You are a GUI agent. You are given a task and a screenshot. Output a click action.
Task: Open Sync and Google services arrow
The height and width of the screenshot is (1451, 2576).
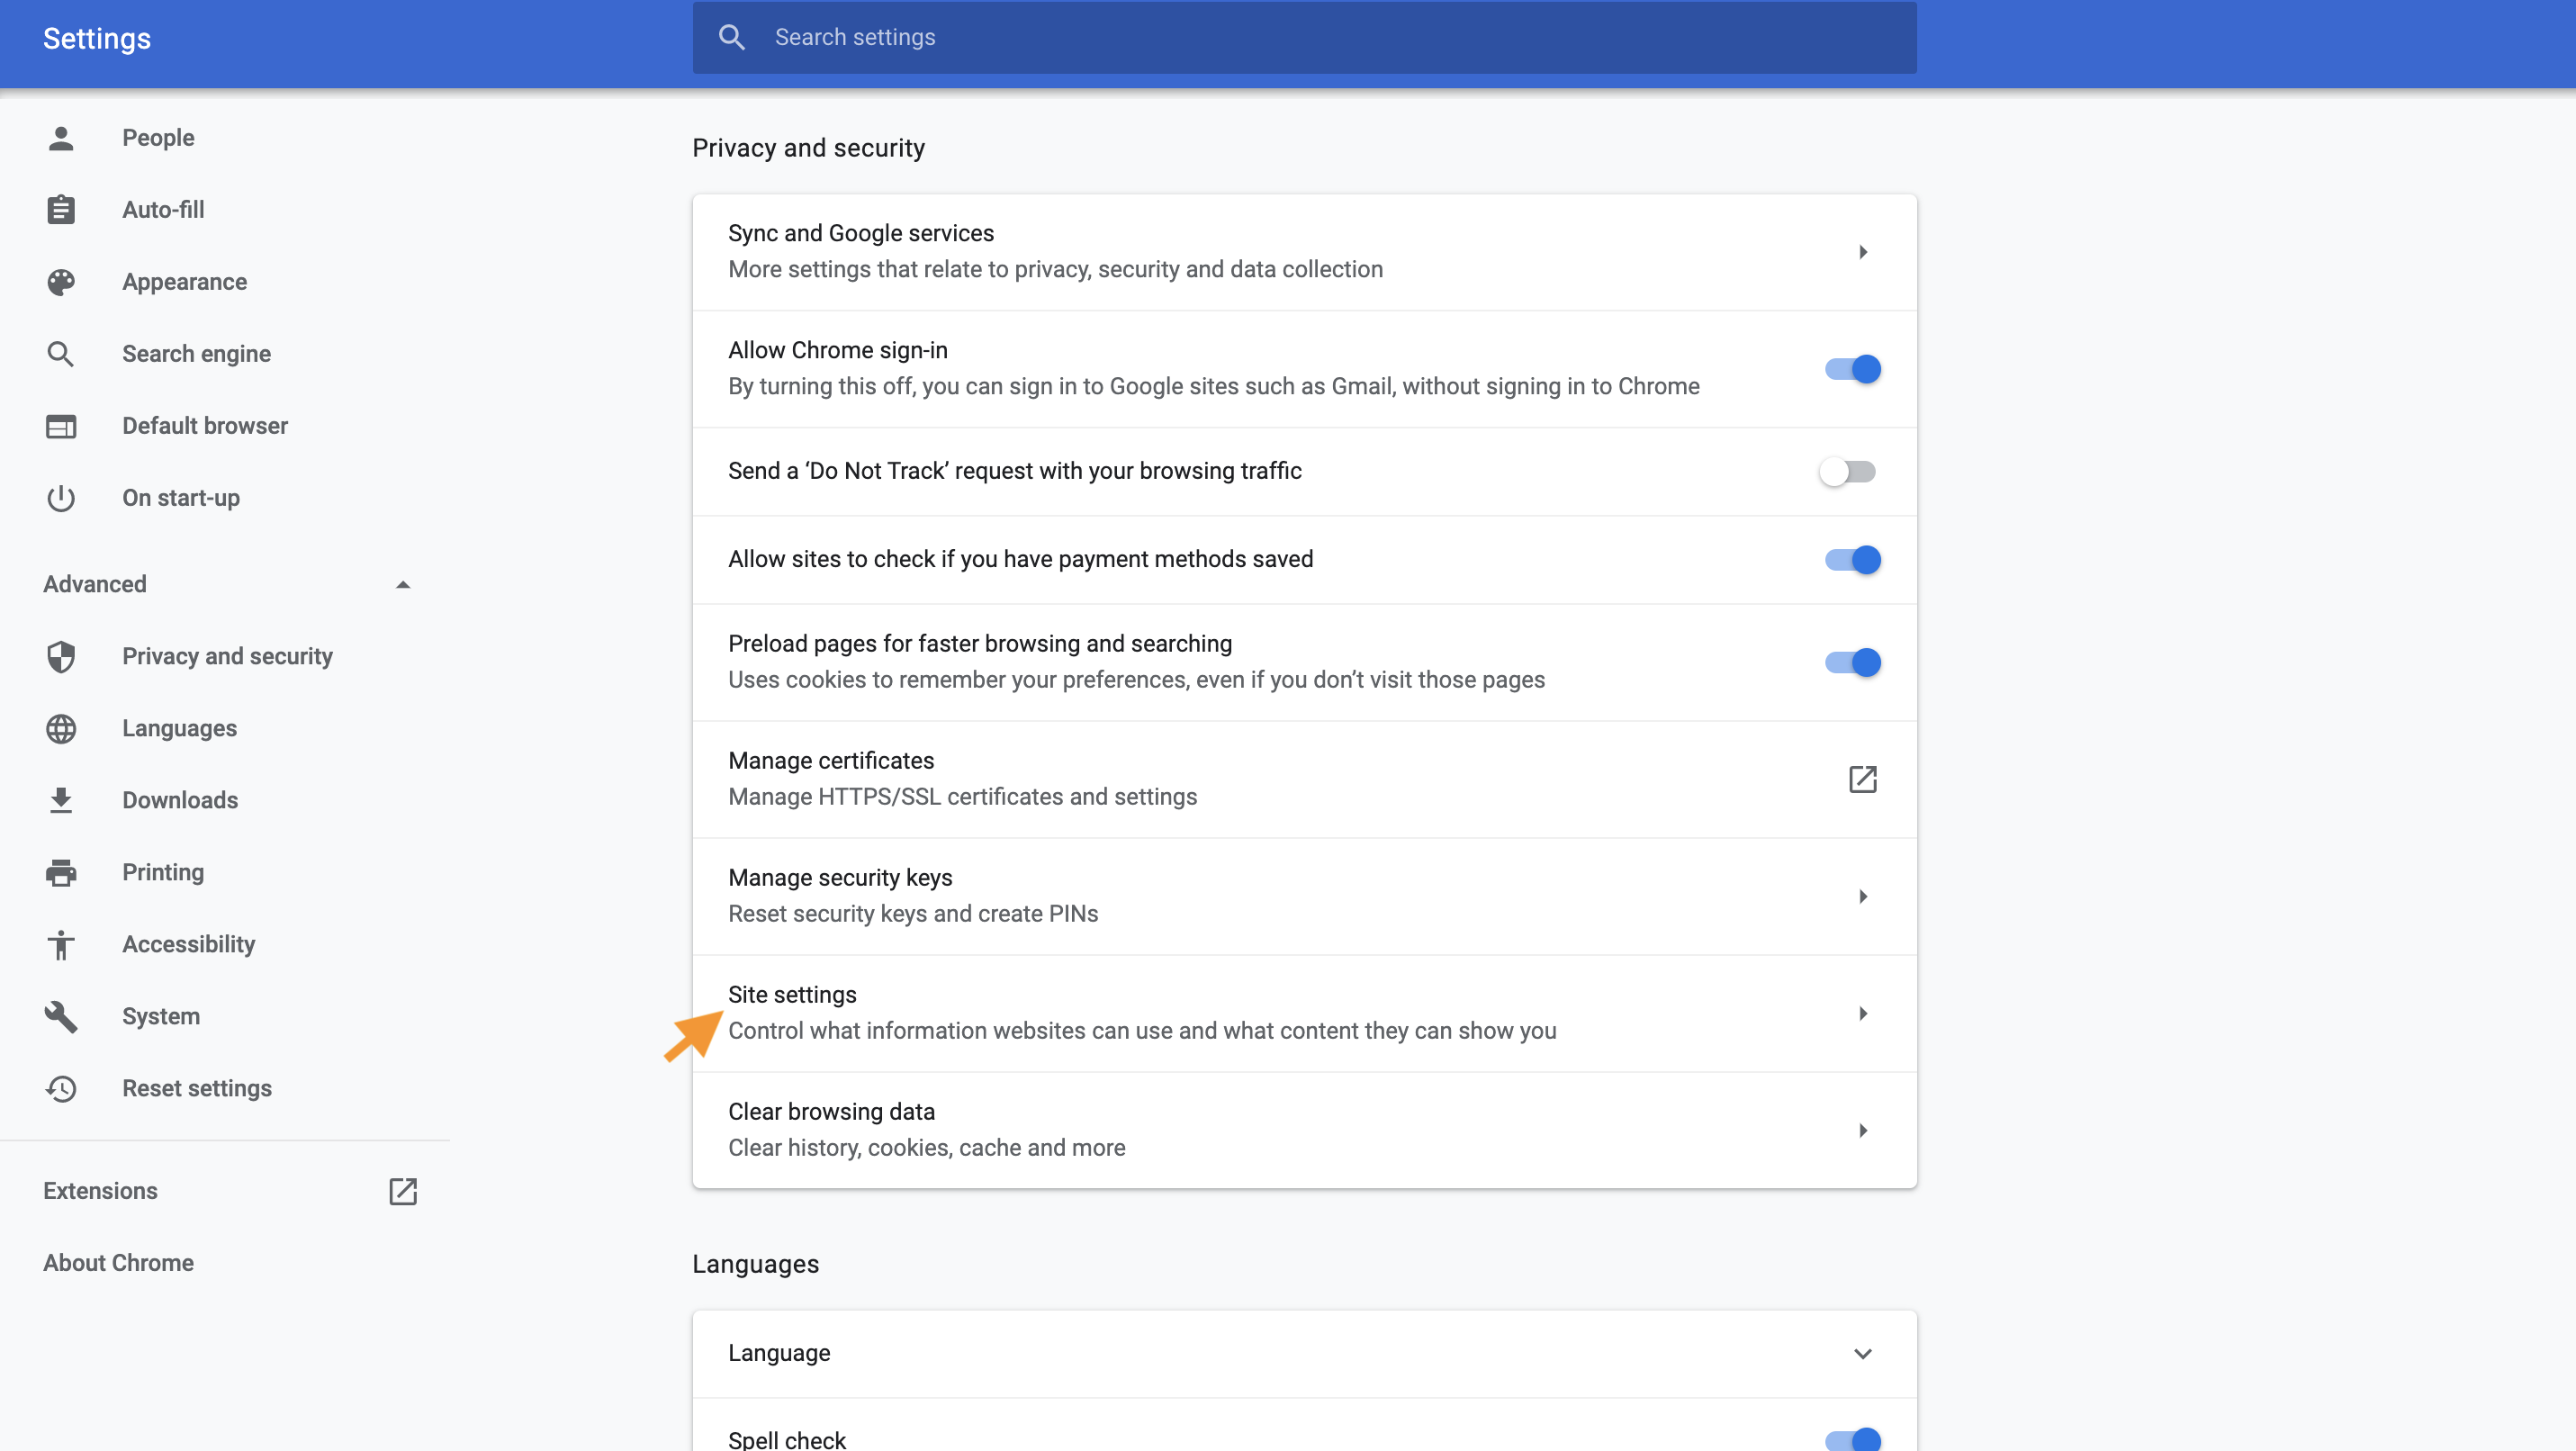coord(1863,252)
